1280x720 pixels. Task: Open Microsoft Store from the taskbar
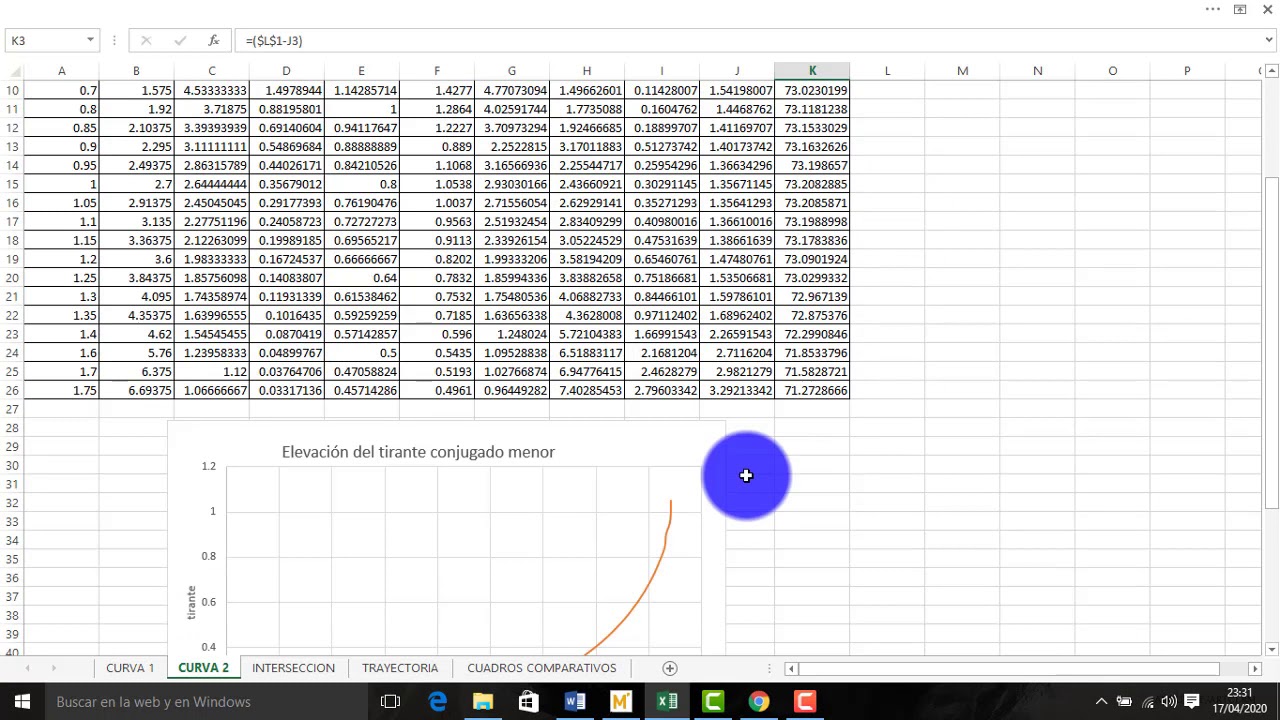[x=529, y=702]
